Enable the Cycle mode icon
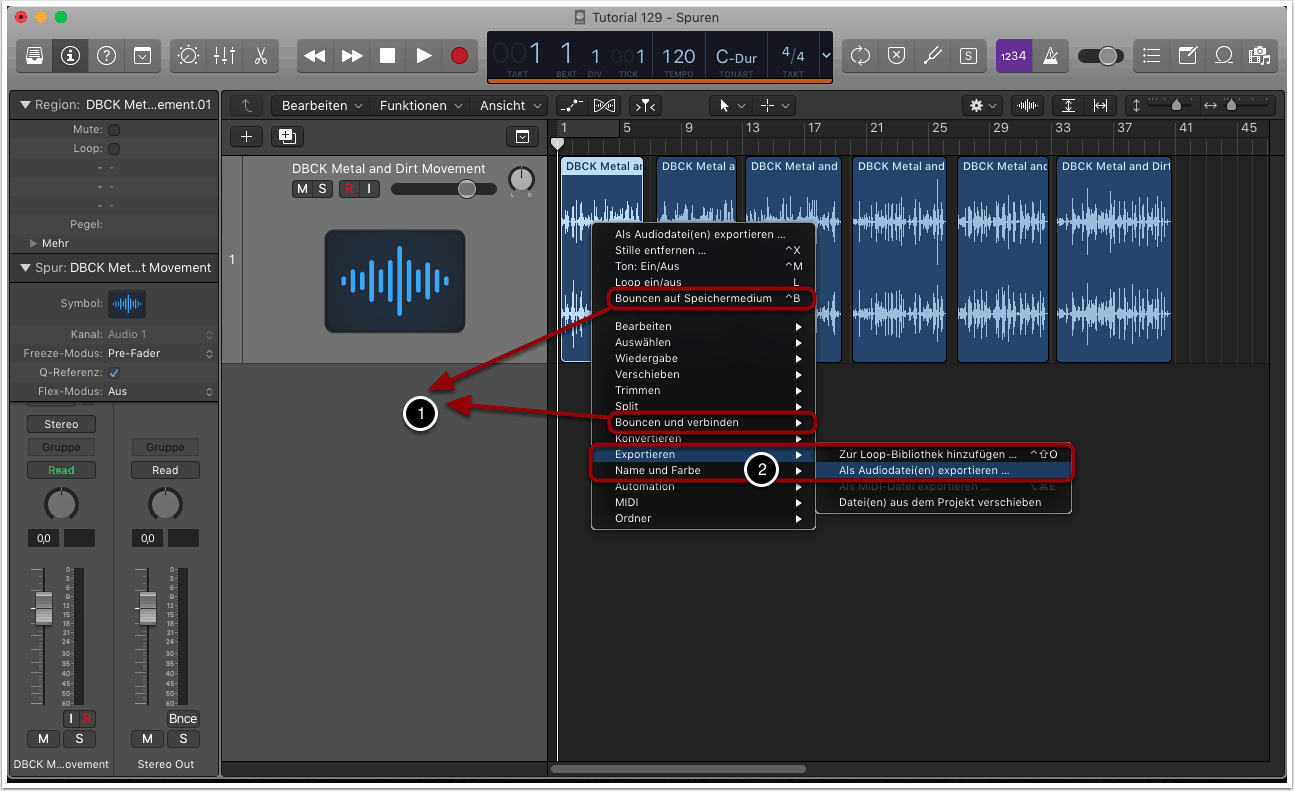 pos(860,56)
